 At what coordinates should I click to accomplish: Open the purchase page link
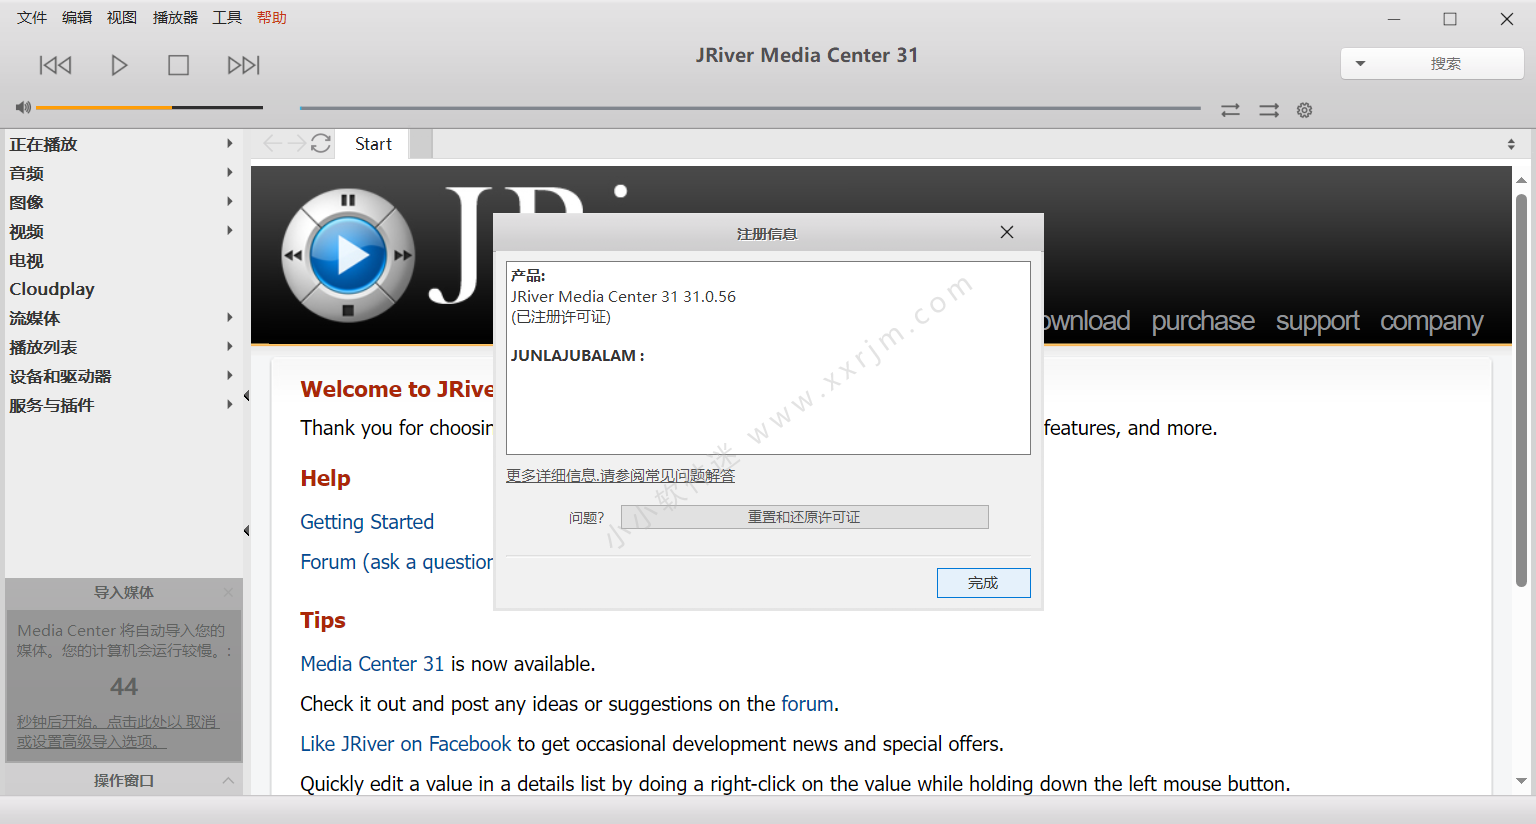1203,321
